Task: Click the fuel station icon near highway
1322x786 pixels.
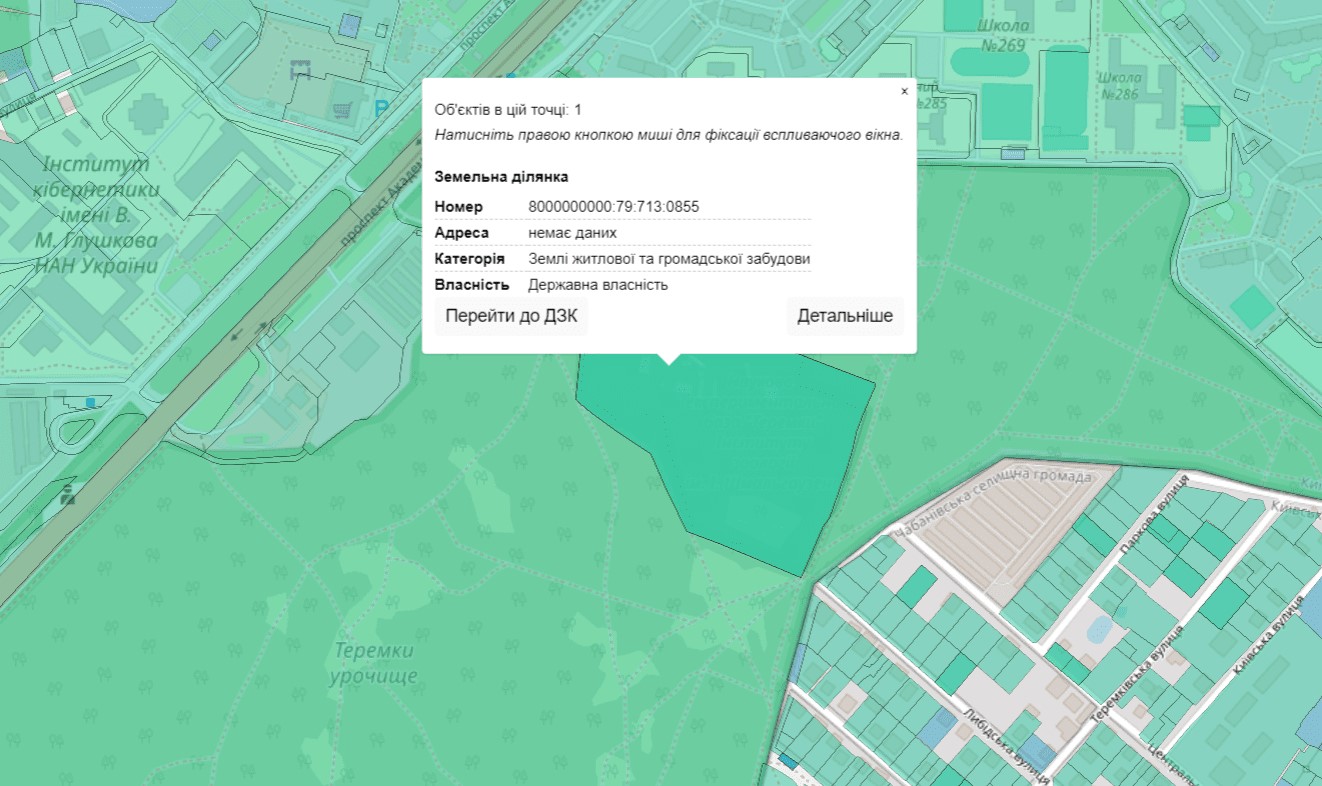Action: [x=67, y=493]
